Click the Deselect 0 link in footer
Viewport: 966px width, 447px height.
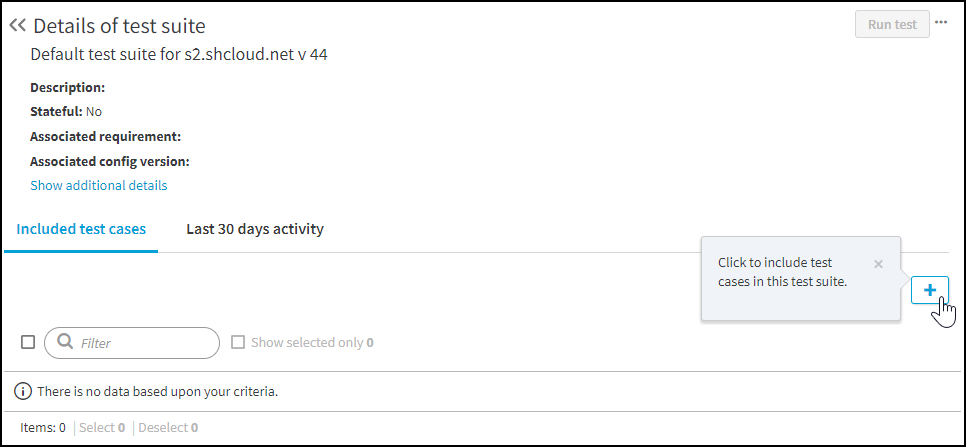[168, 427]
